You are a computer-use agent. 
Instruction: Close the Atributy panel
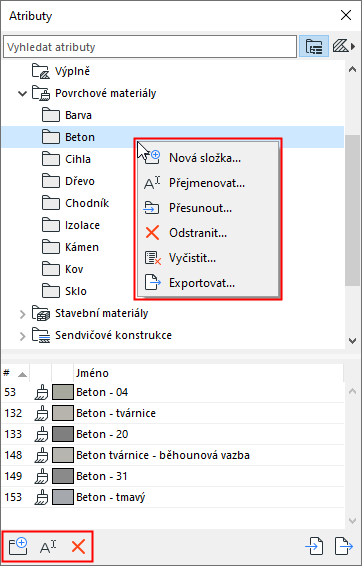tap(346, 15)
